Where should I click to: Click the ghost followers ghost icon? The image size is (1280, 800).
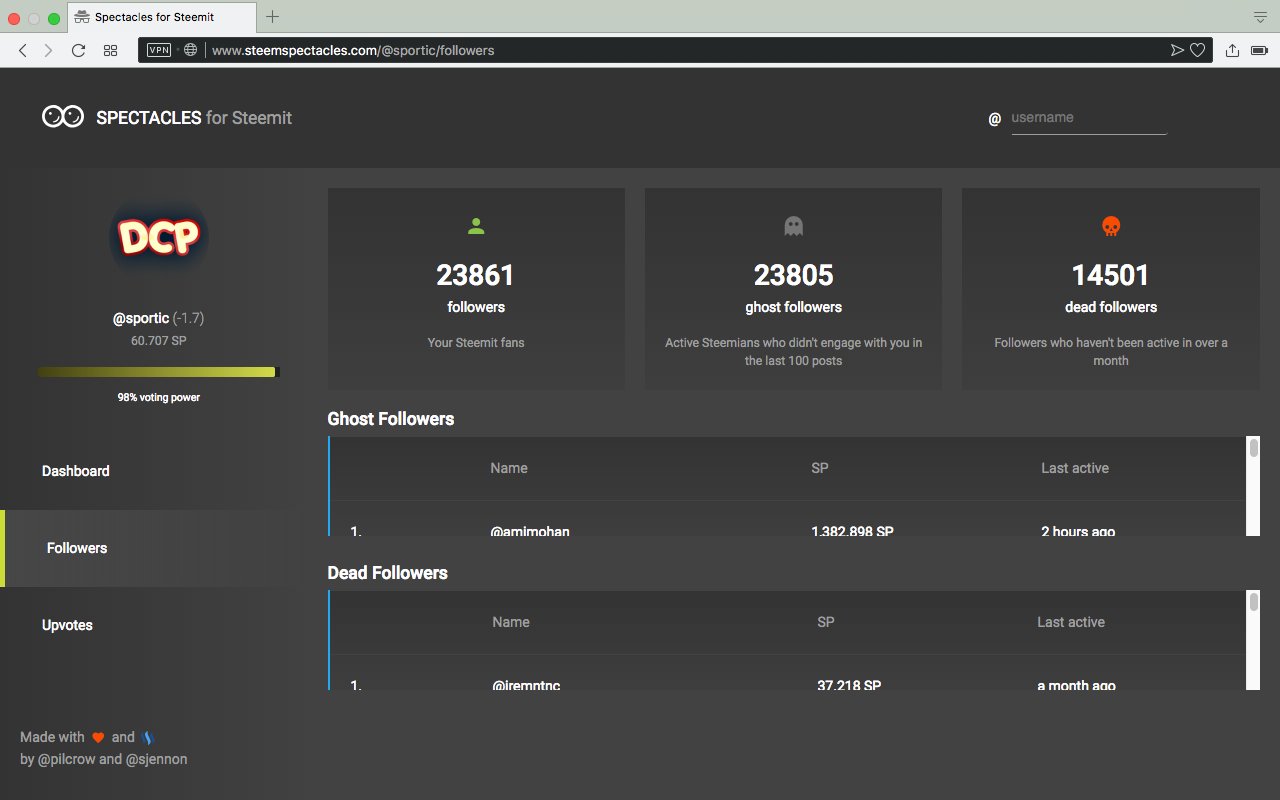click(793, 227)
